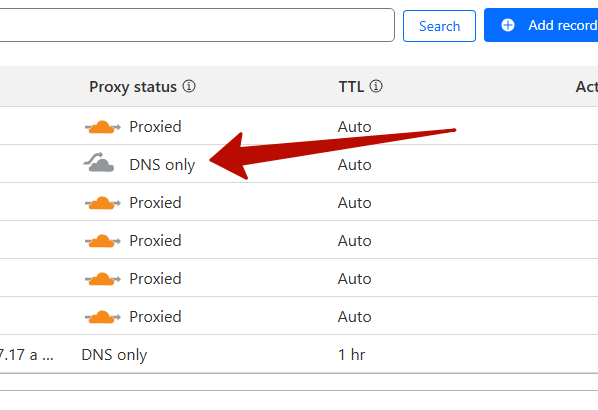Click the Search button
598x410 pixels.
439,26
